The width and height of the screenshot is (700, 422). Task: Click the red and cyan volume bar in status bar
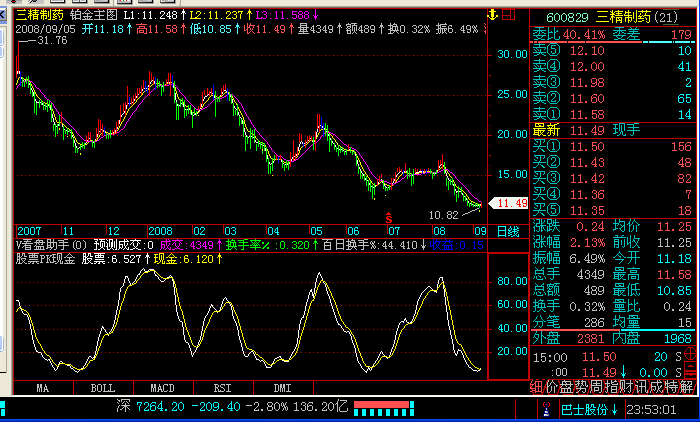point(384,408)
